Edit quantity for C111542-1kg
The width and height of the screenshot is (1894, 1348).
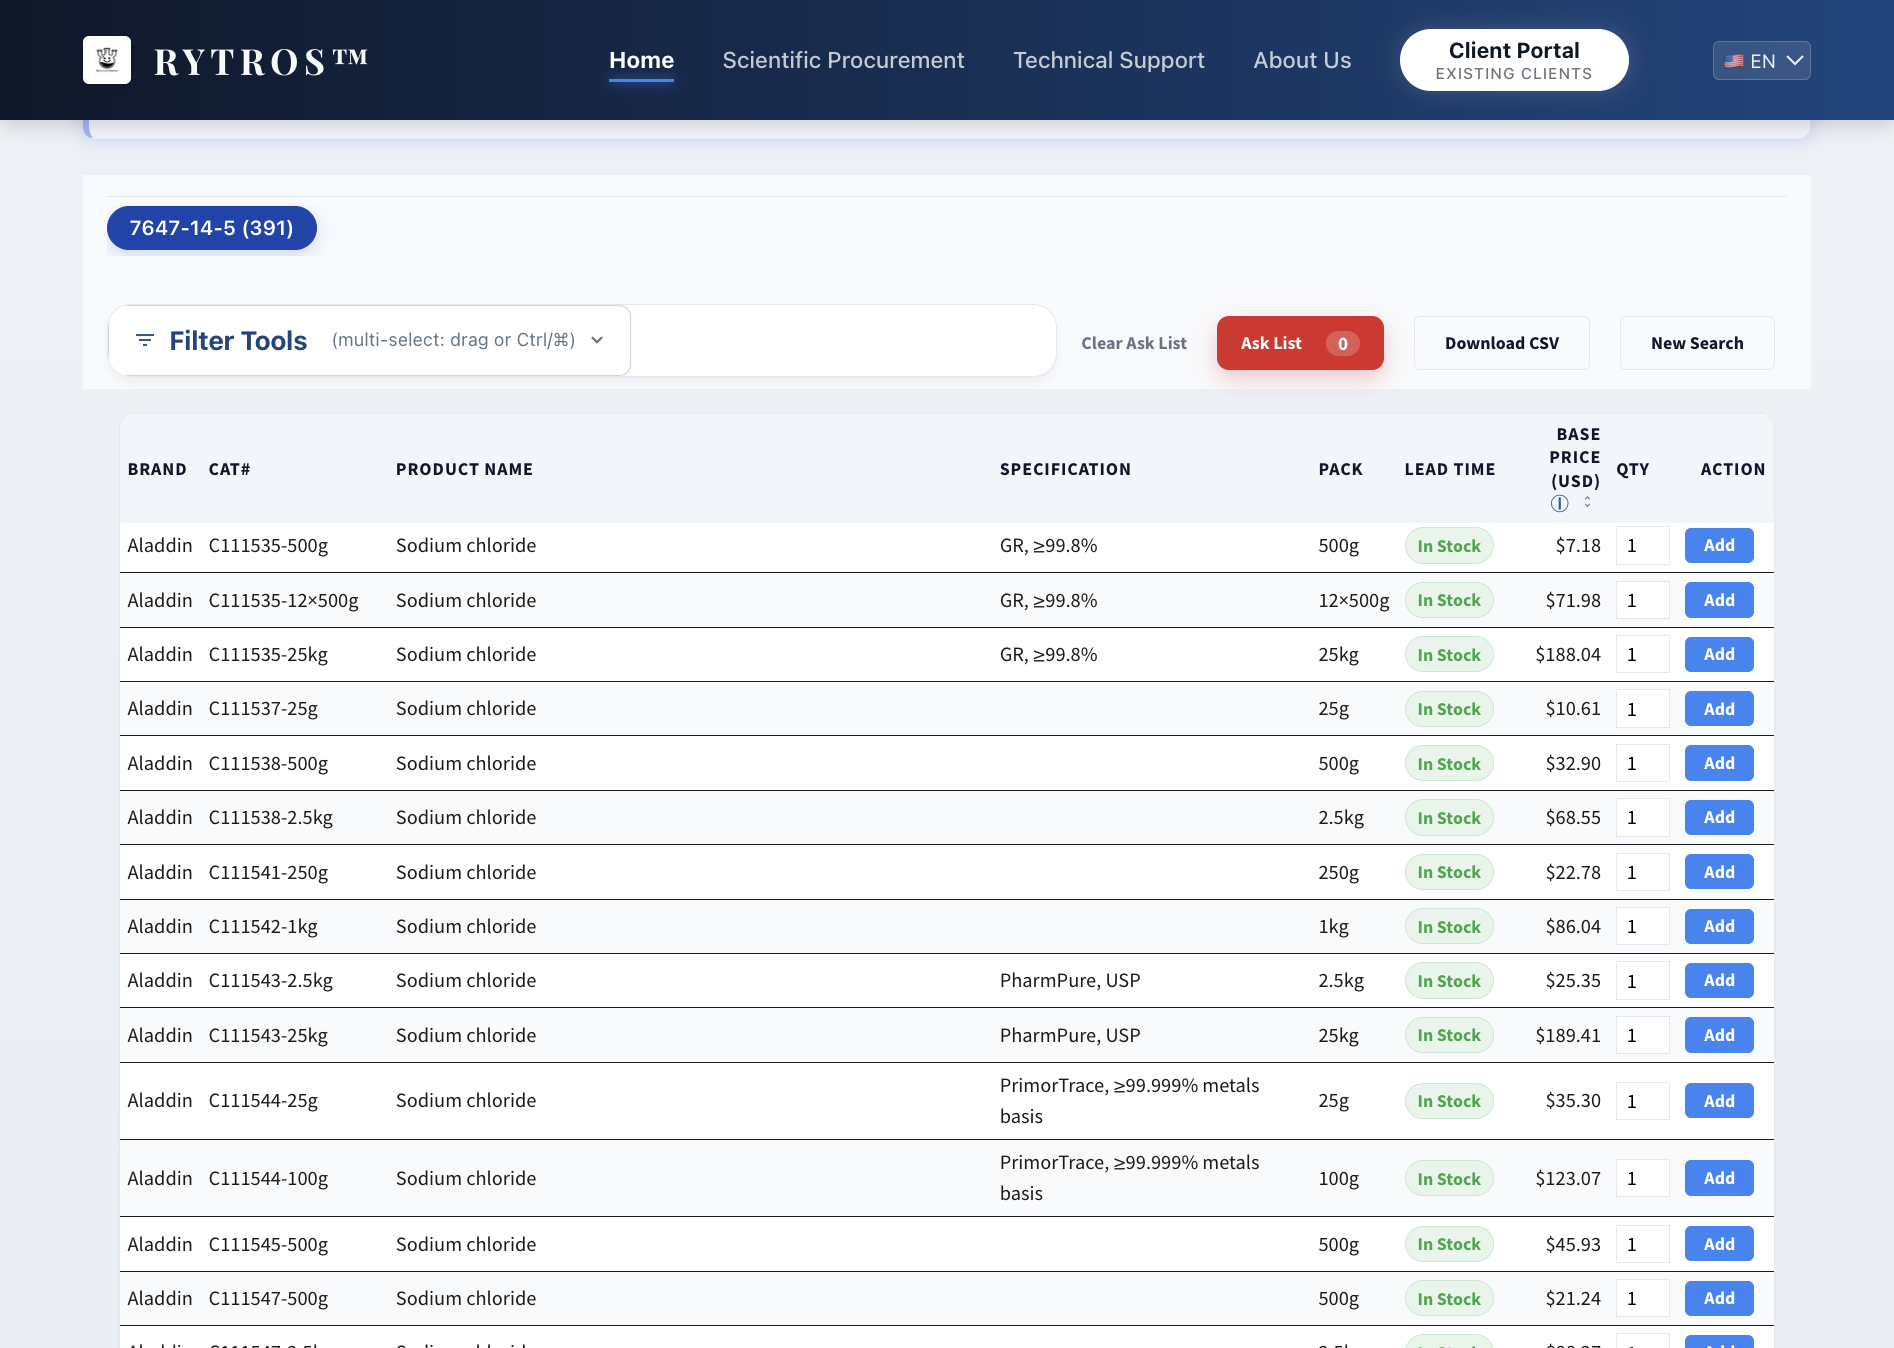1642,926
